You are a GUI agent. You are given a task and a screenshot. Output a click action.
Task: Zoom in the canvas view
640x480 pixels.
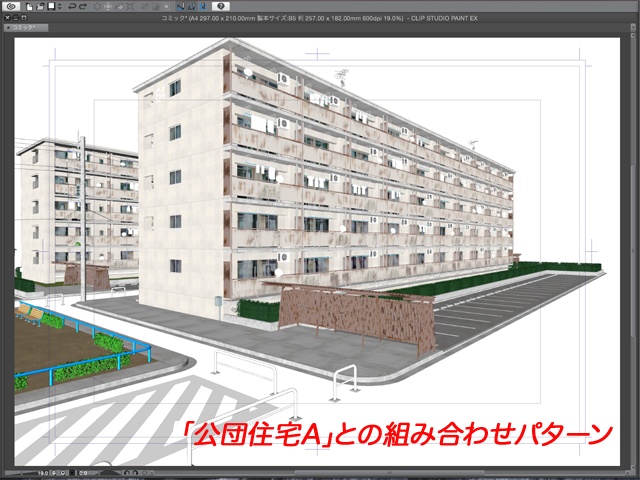(63, 473)
